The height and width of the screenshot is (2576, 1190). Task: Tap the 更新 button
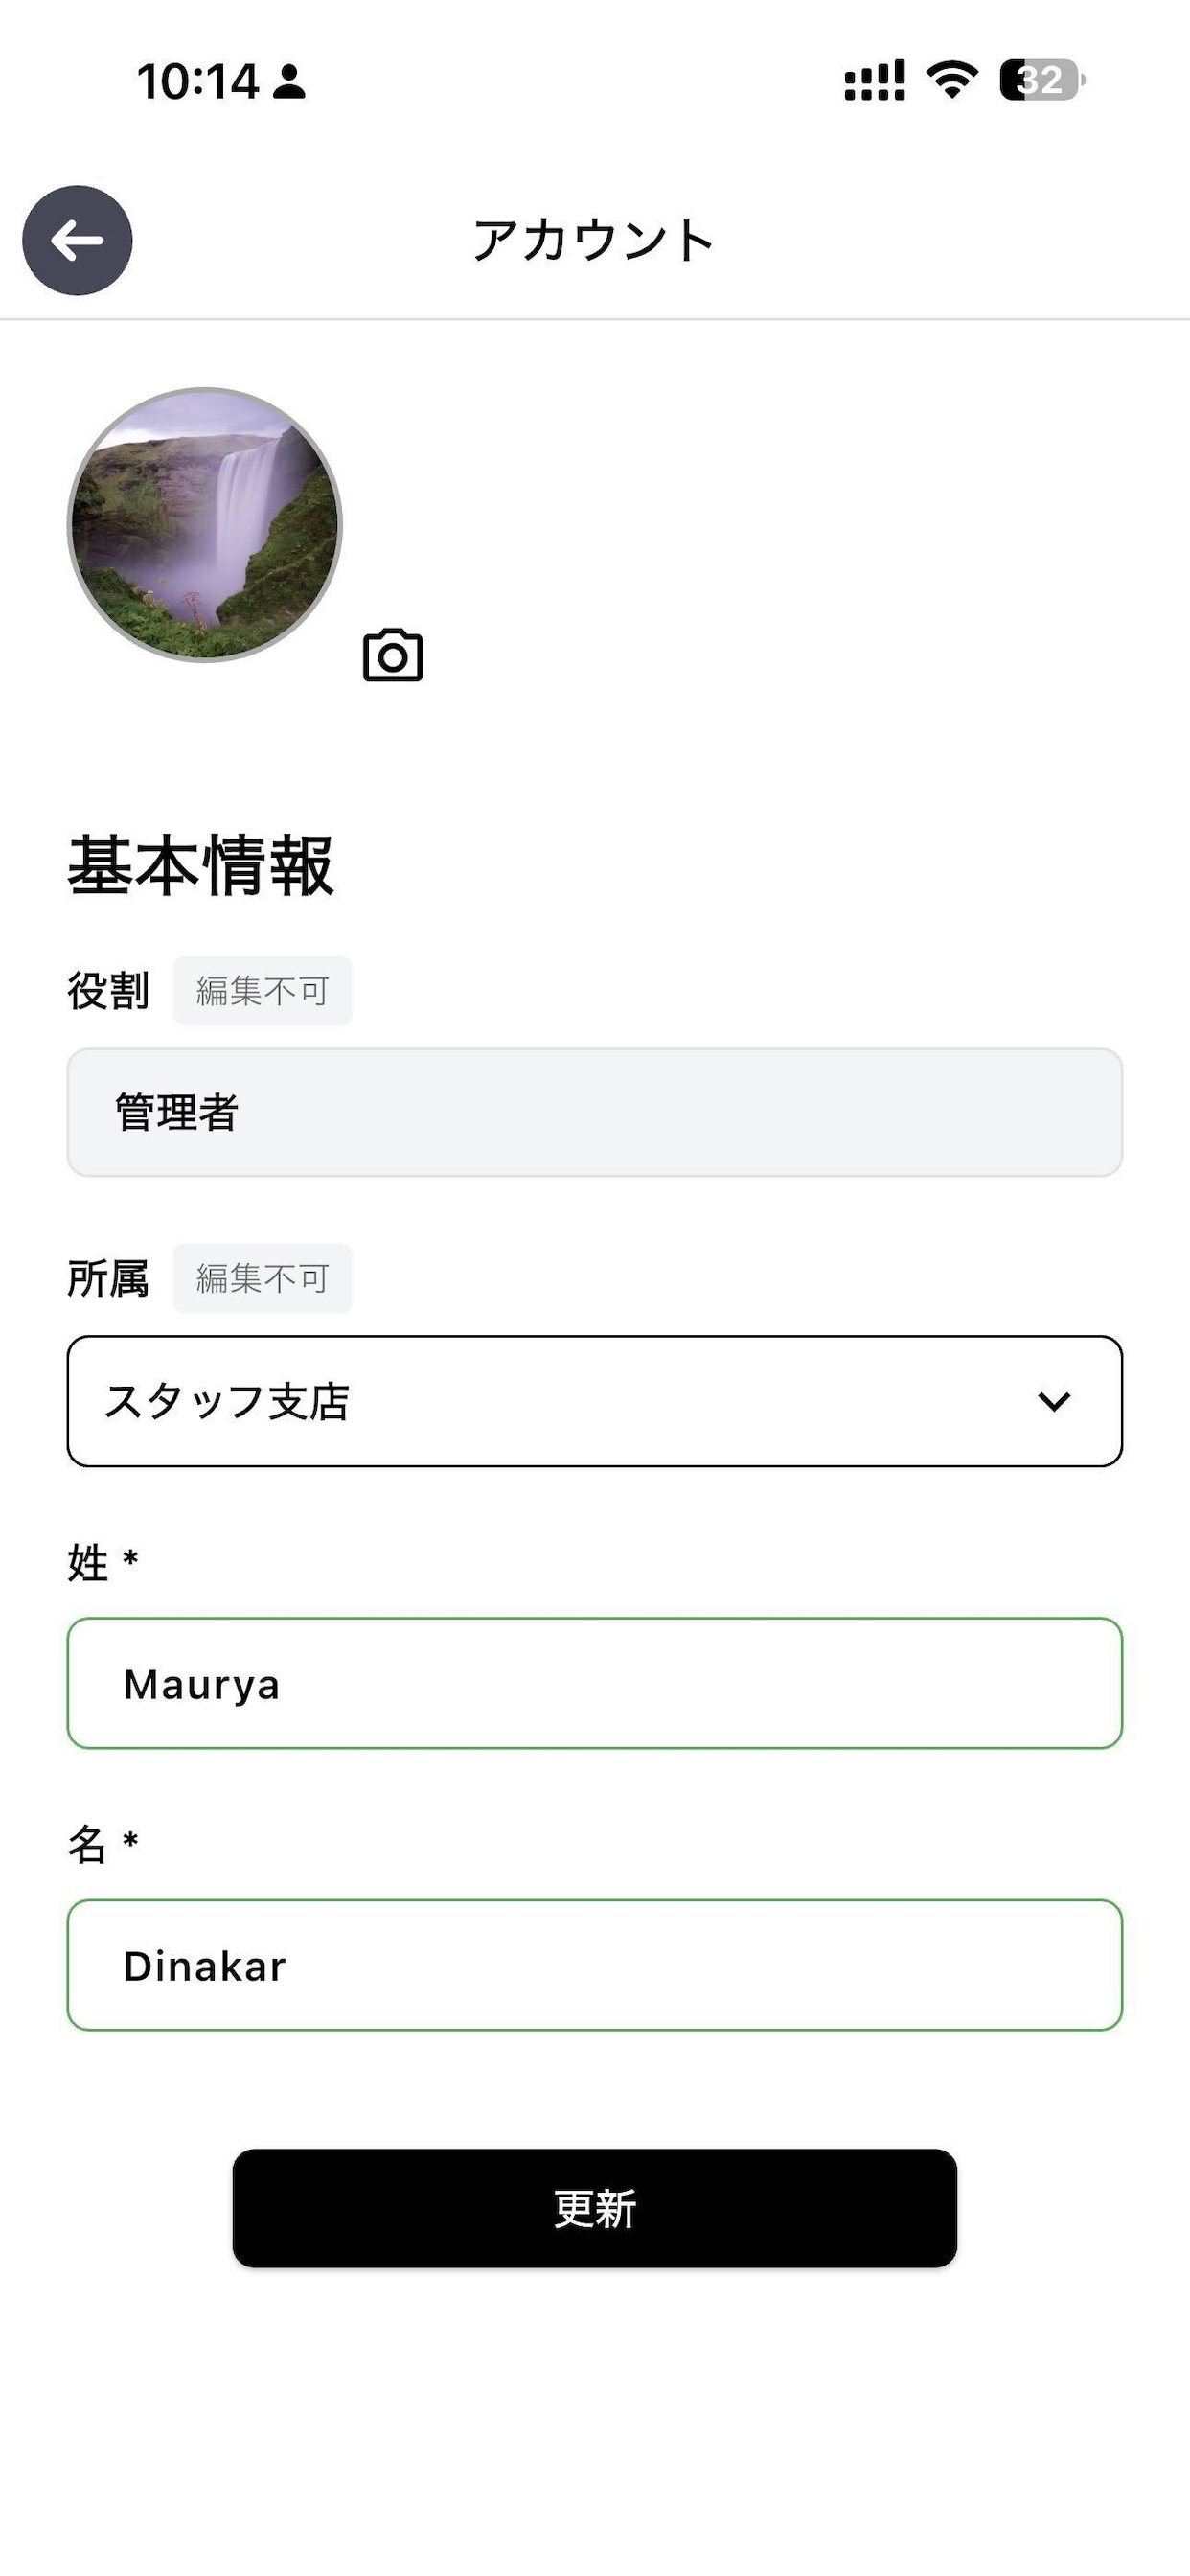[595, 2208]
